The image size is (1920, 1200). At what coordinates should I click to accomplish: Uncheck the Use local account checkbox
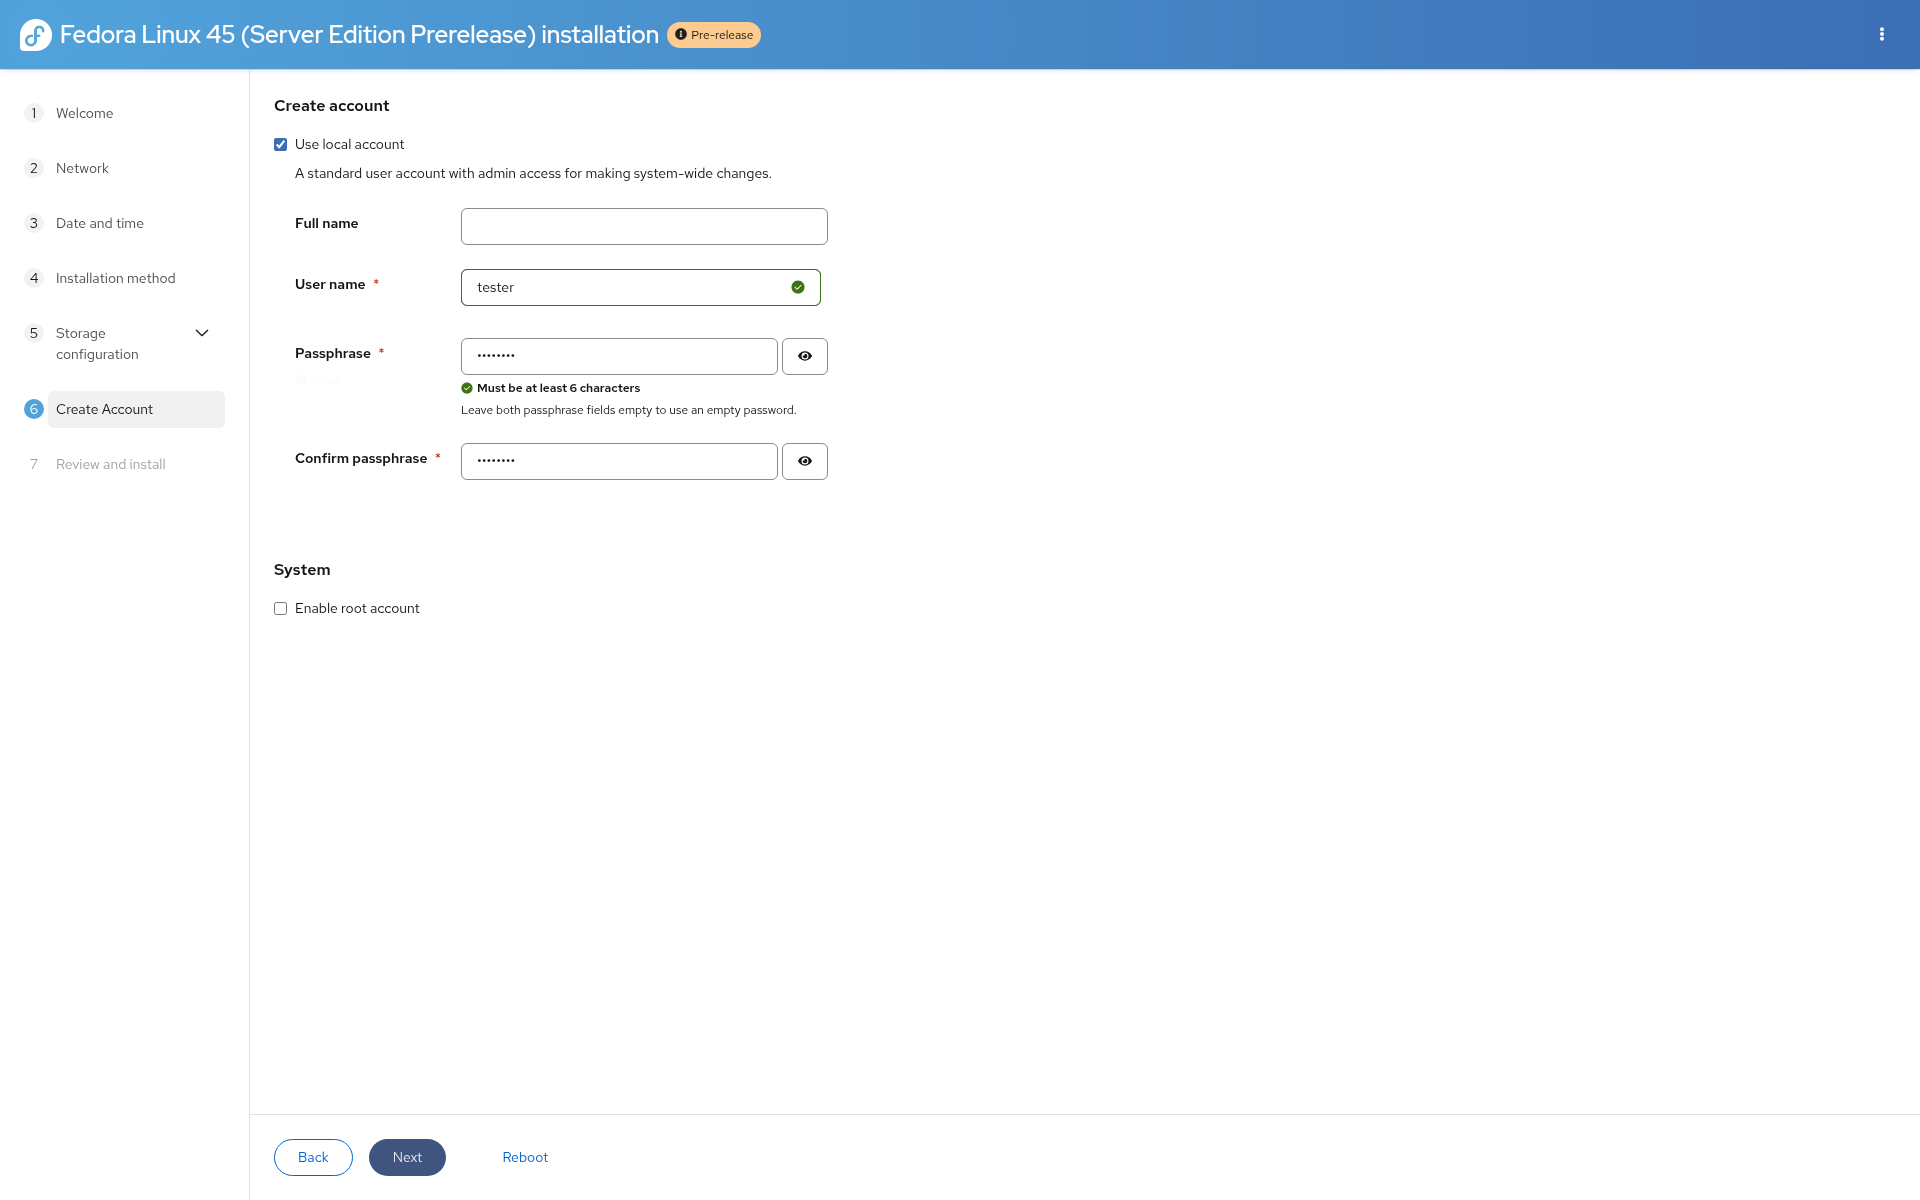281,145
